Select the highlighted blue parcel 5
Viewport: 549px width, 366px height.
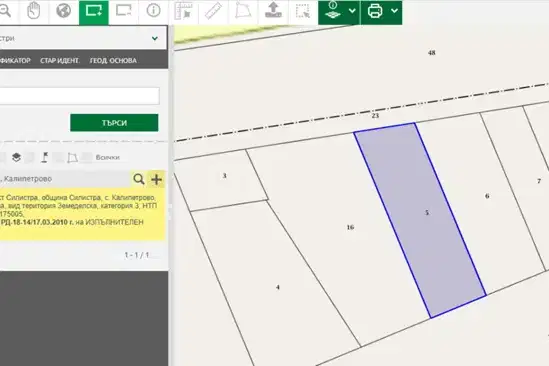point(420,221)
